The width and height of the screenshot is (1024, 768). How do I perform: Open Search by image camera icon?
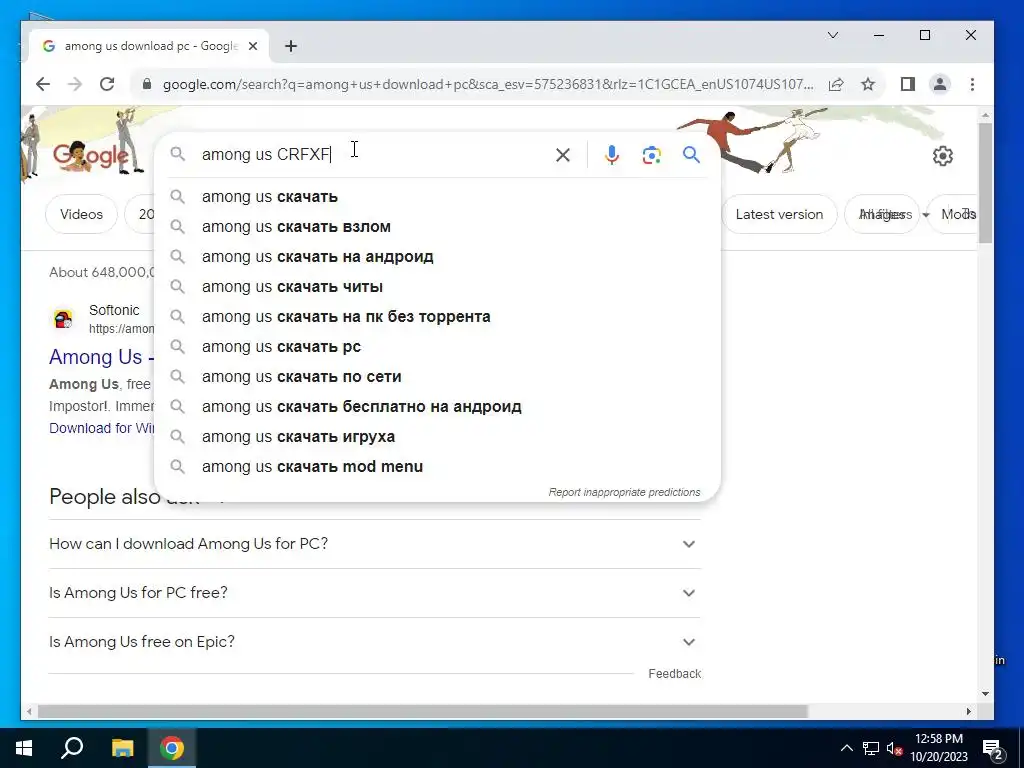pos(652,155)
